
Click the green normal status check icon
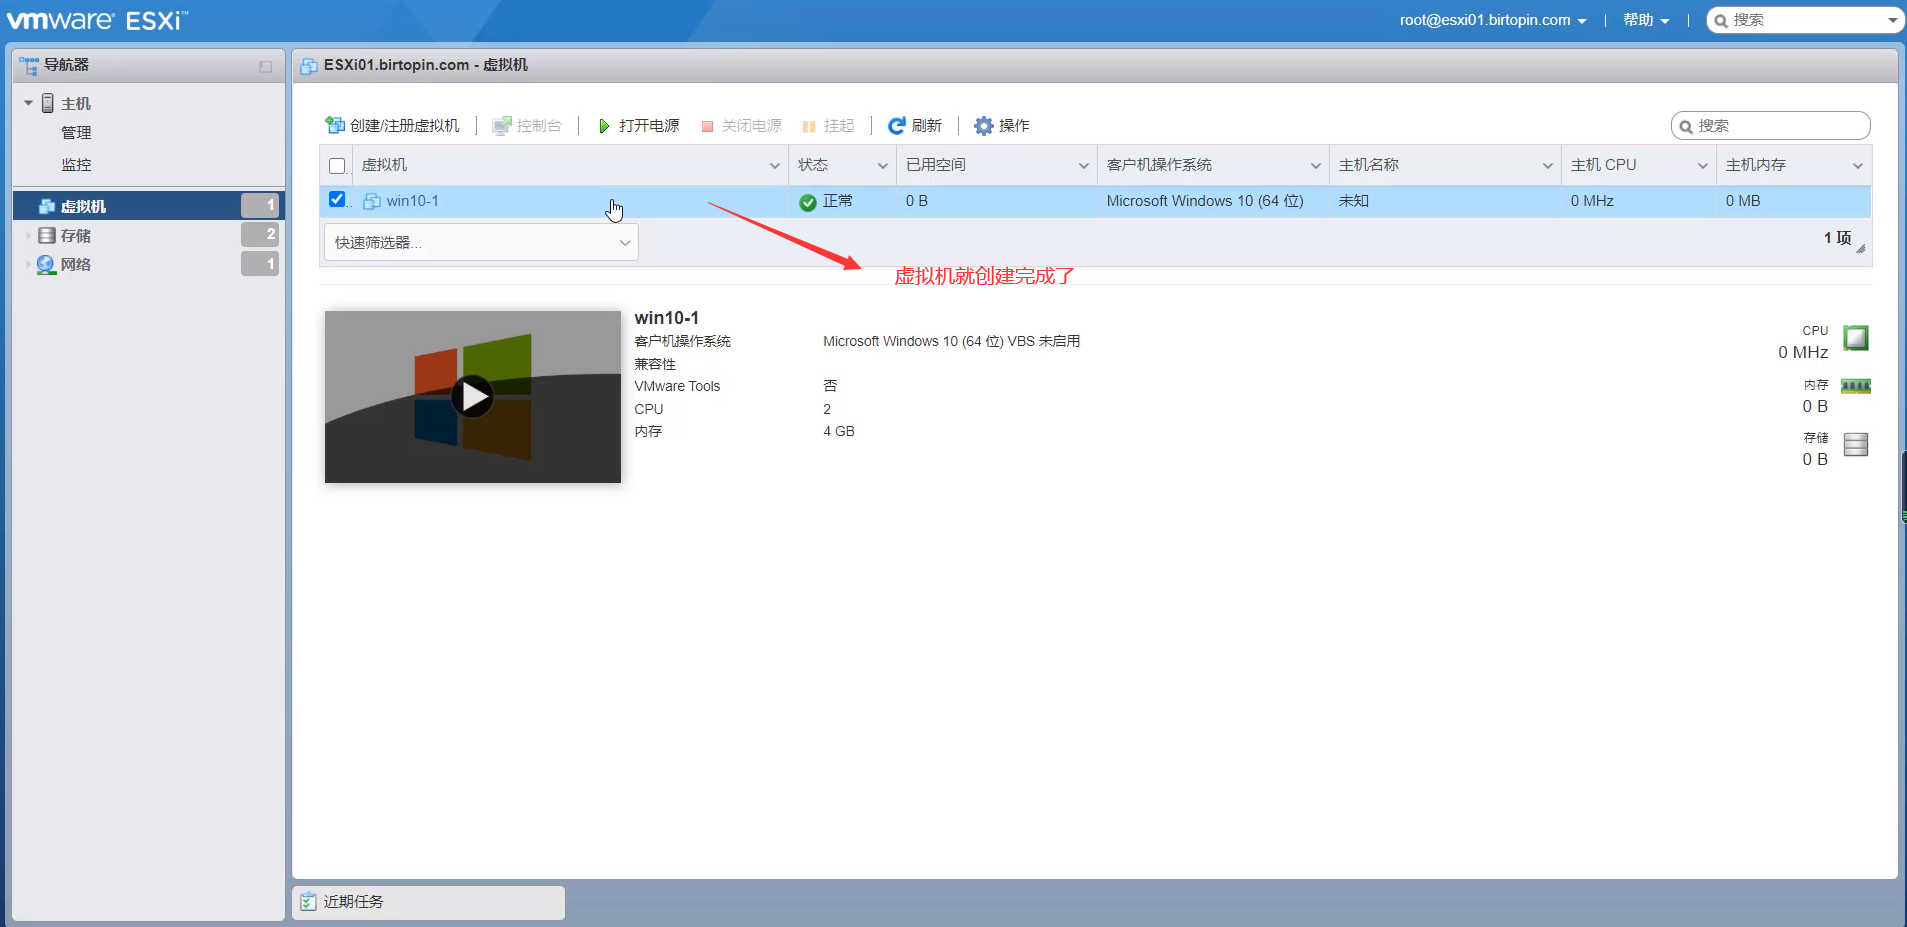(x=808, y=202)
